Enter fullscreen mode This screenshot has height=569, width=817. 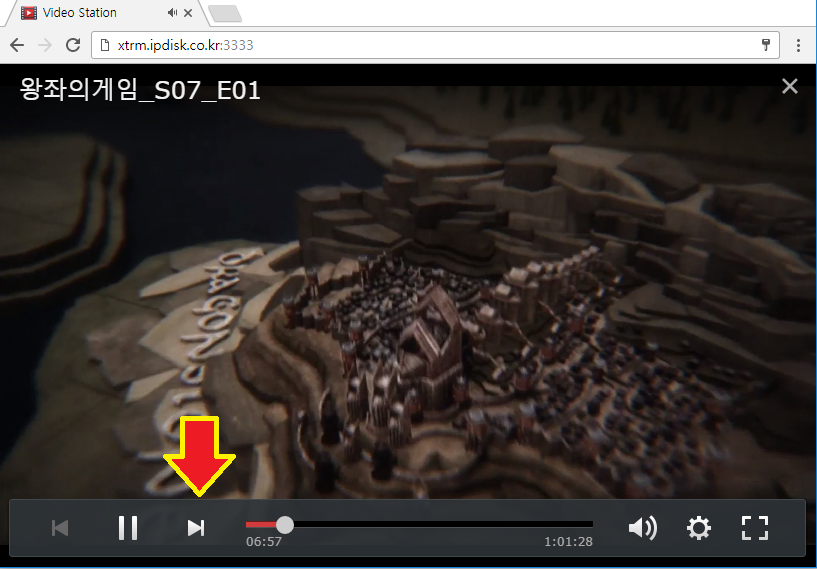point(754,528)
